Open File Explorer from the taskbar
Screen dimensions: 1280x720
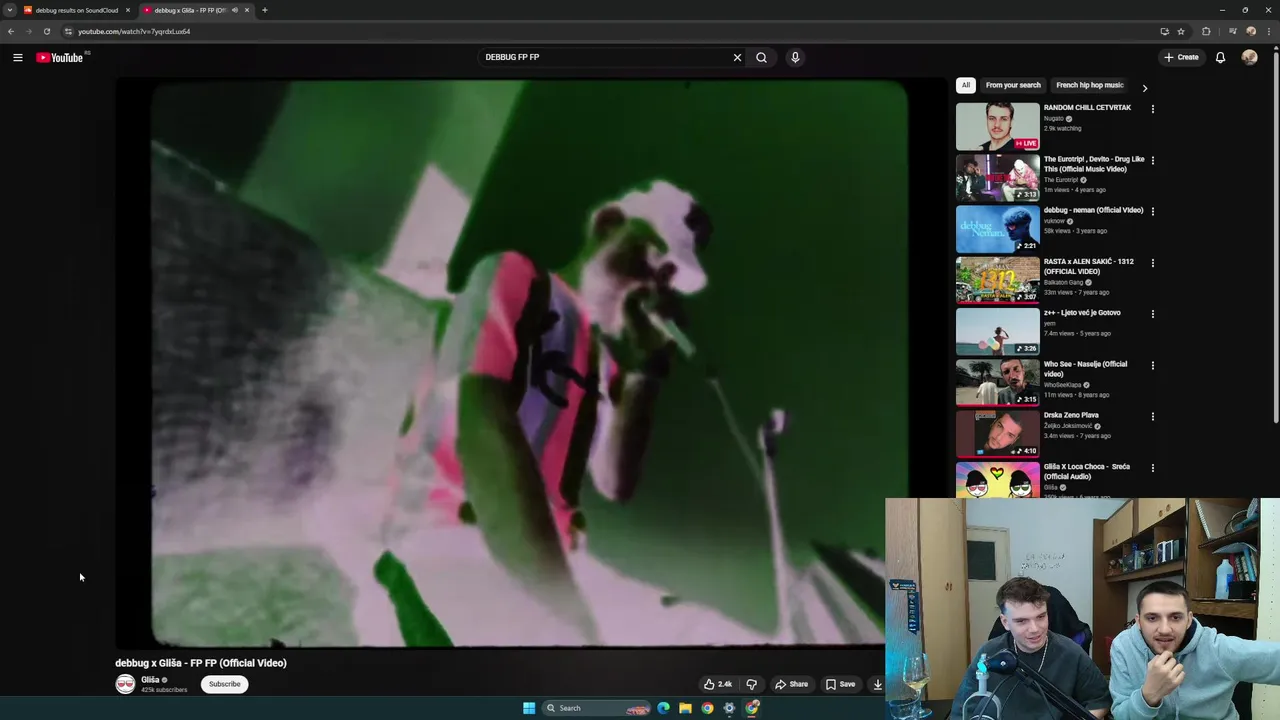click(685, 708)
